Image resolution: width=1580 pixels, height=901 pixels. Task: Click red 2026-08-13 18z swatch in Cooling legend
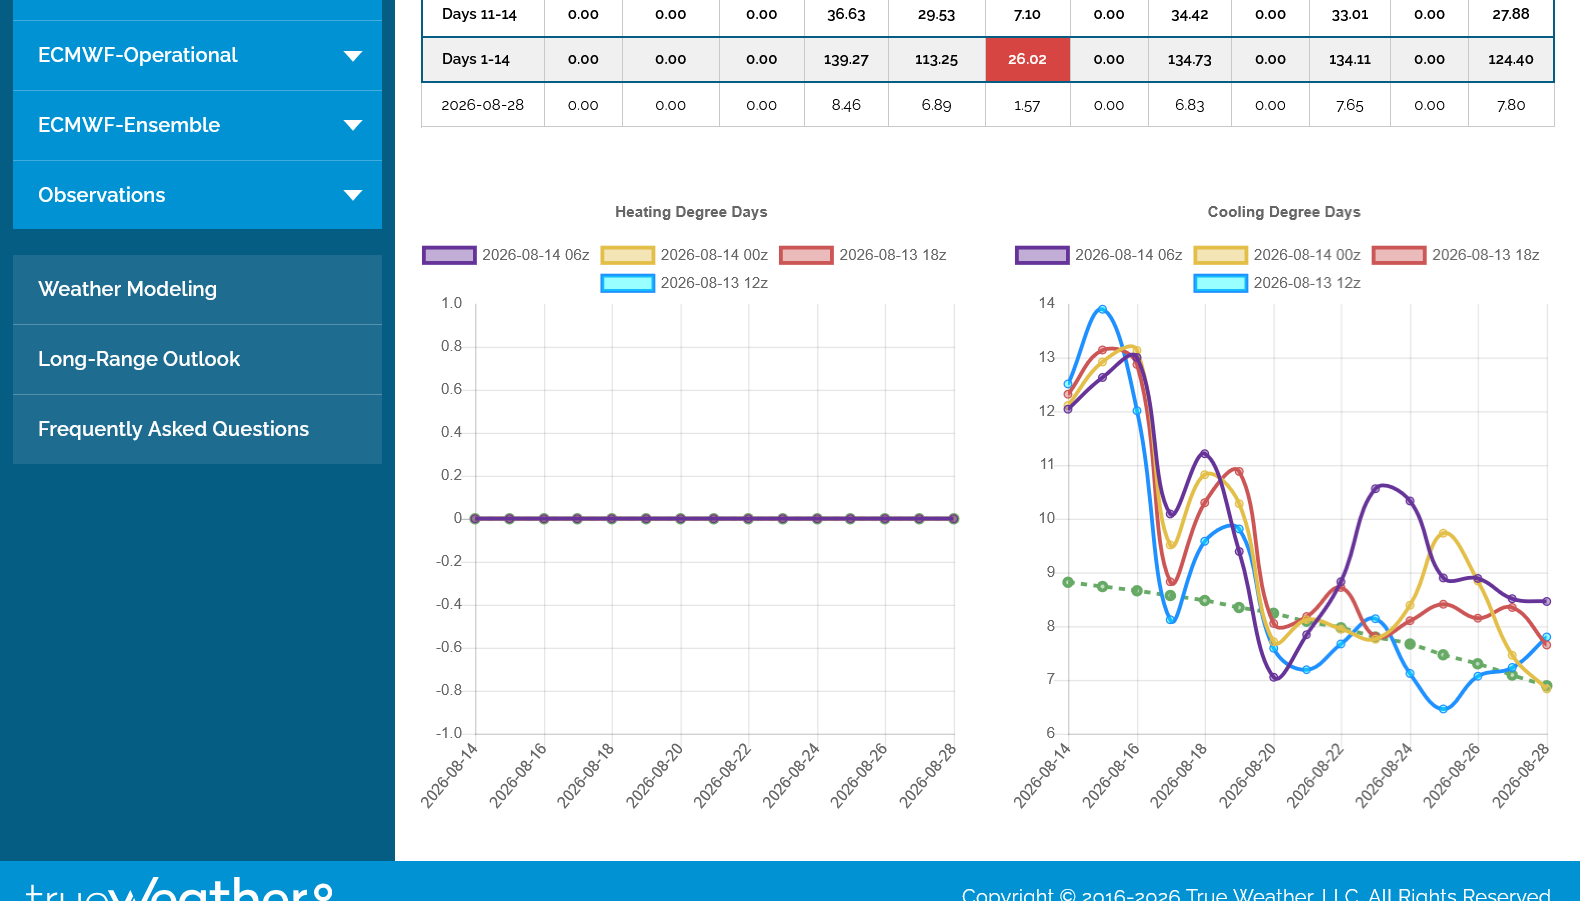coord(1399,255)
